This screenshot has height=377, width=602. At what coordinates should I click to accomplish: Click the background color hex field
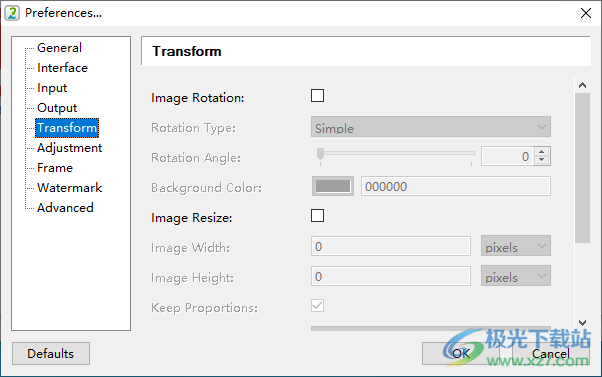[456, 187]
